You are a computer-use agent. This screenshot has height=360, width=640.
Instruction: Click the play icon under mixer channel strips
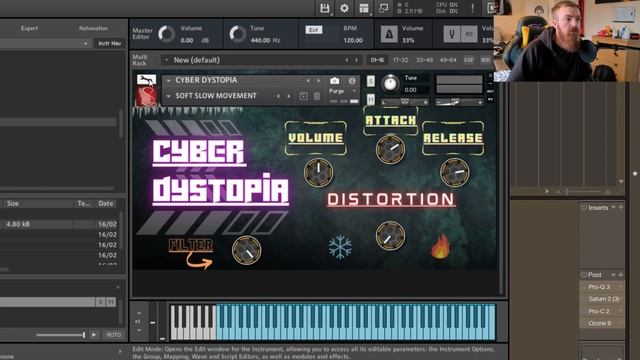pos(547,191)
